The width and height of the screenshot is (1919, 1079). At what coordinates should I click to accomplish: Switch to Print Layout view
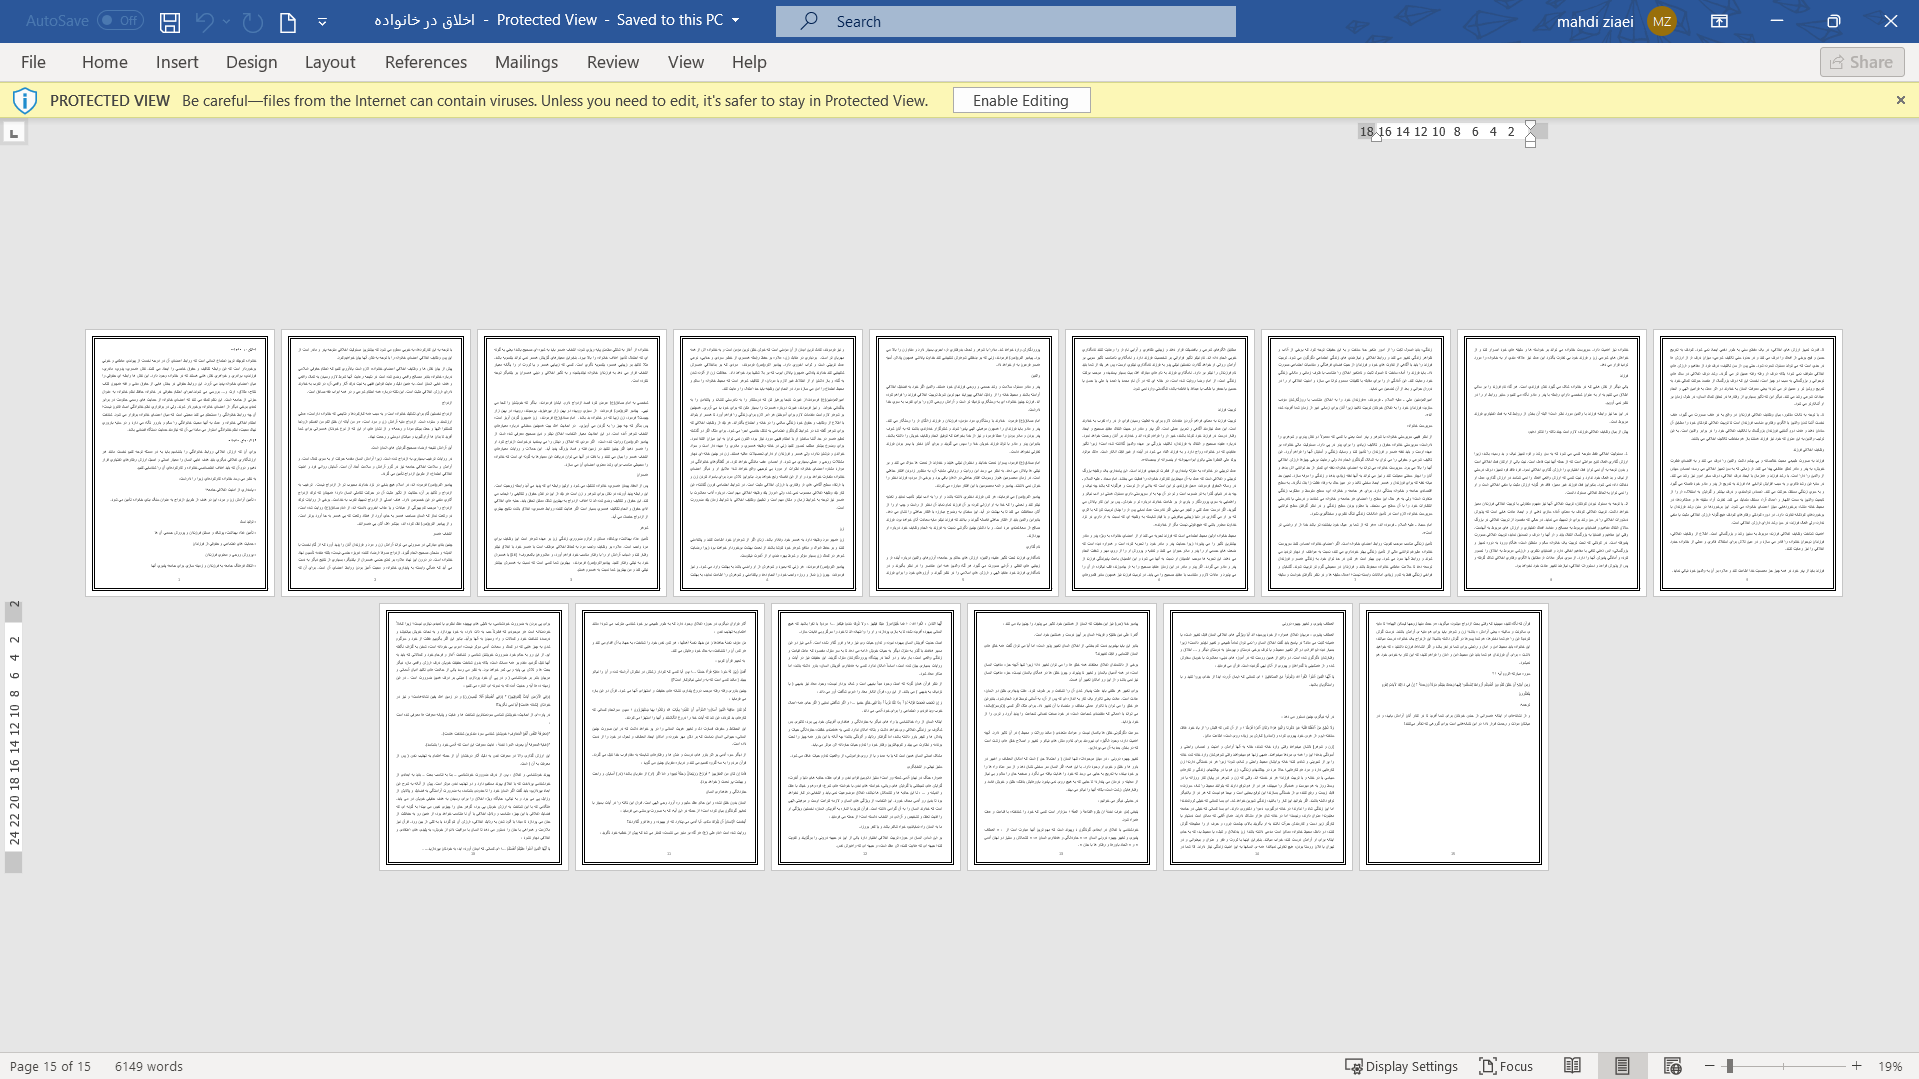pos(1622,1066)
